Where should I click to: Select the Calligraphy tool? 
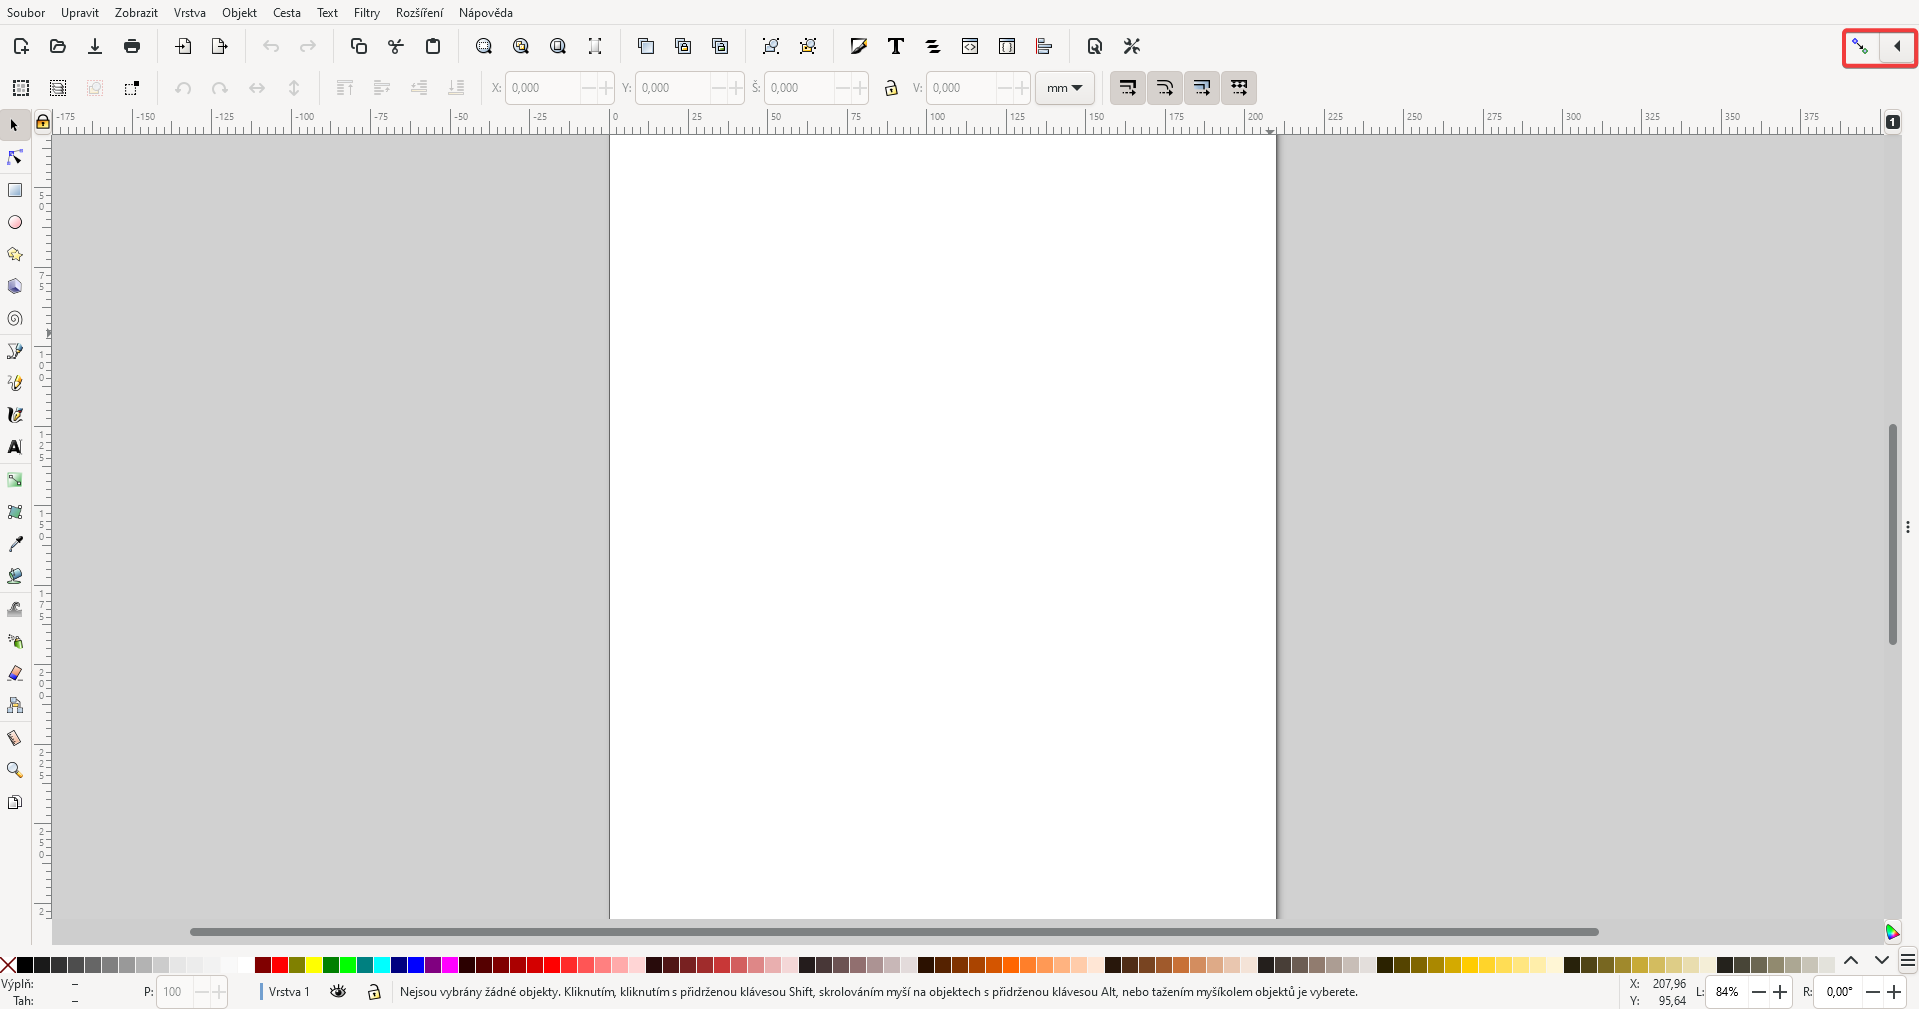click(x=14, y=414)
